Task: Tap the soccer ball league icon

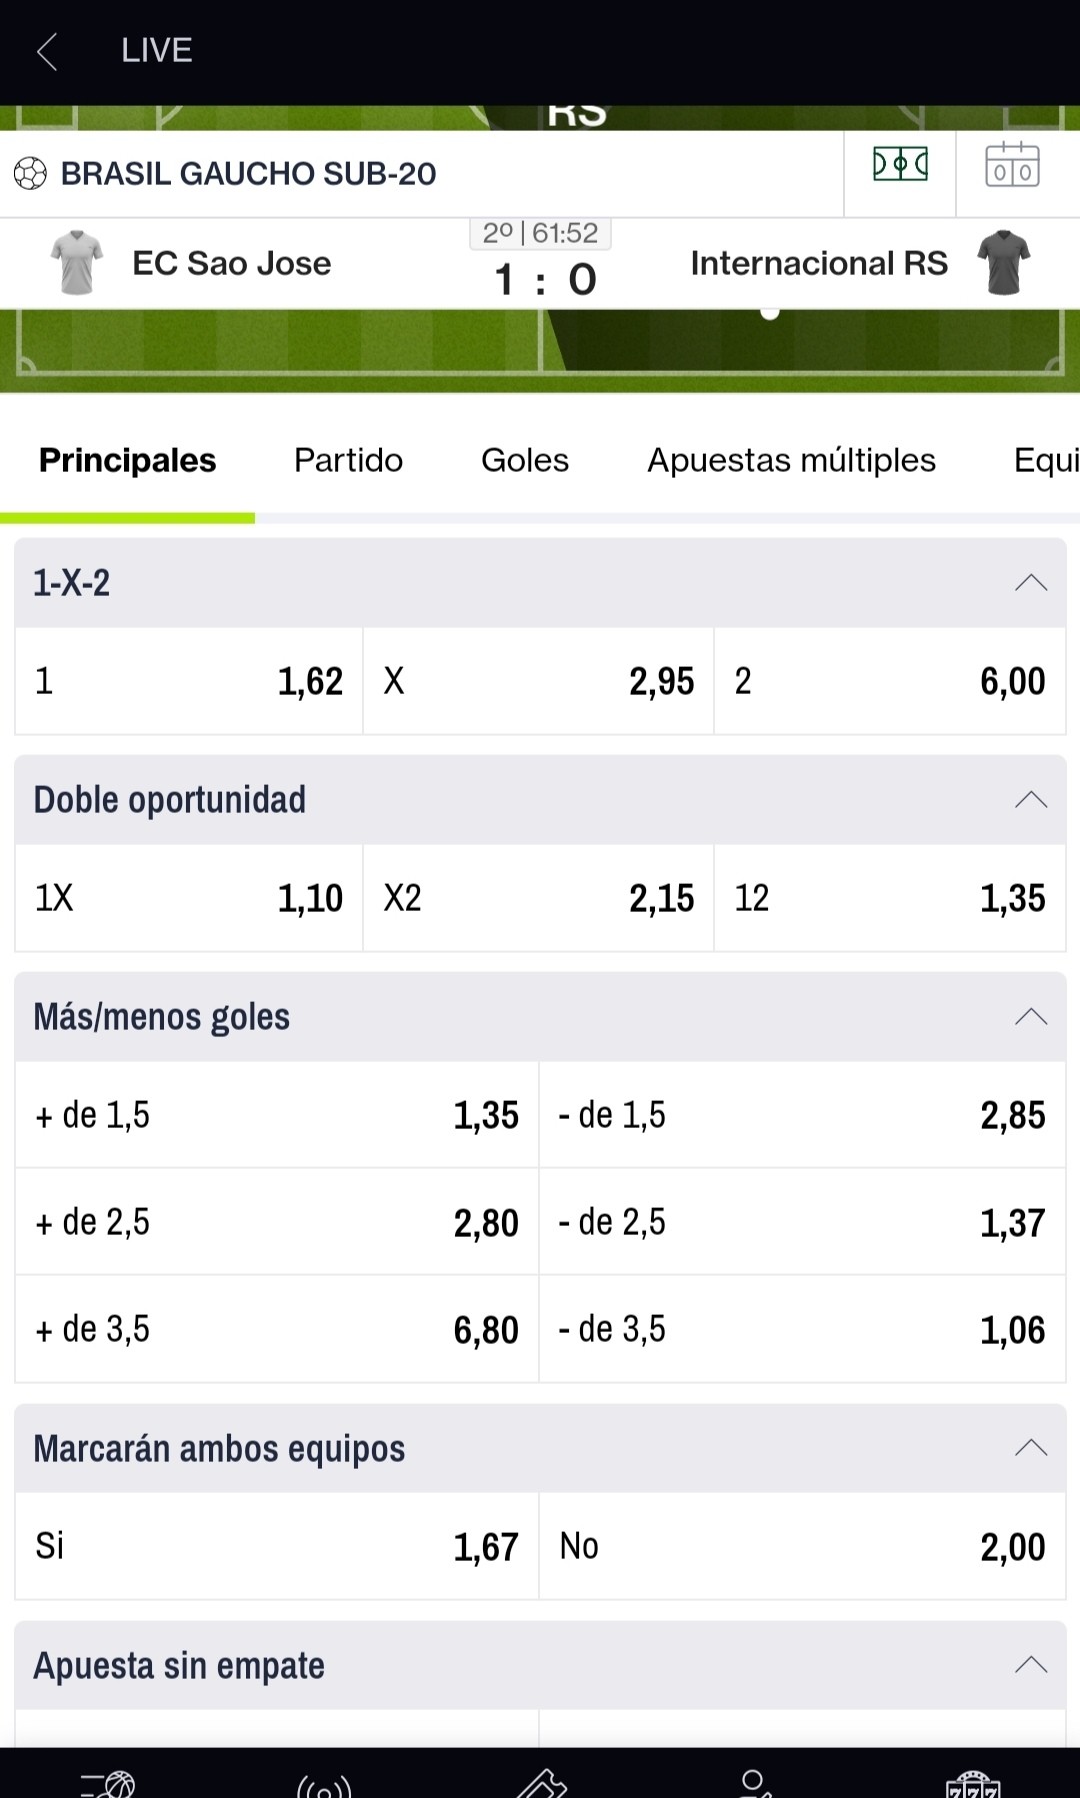Action: click(30, 173)
